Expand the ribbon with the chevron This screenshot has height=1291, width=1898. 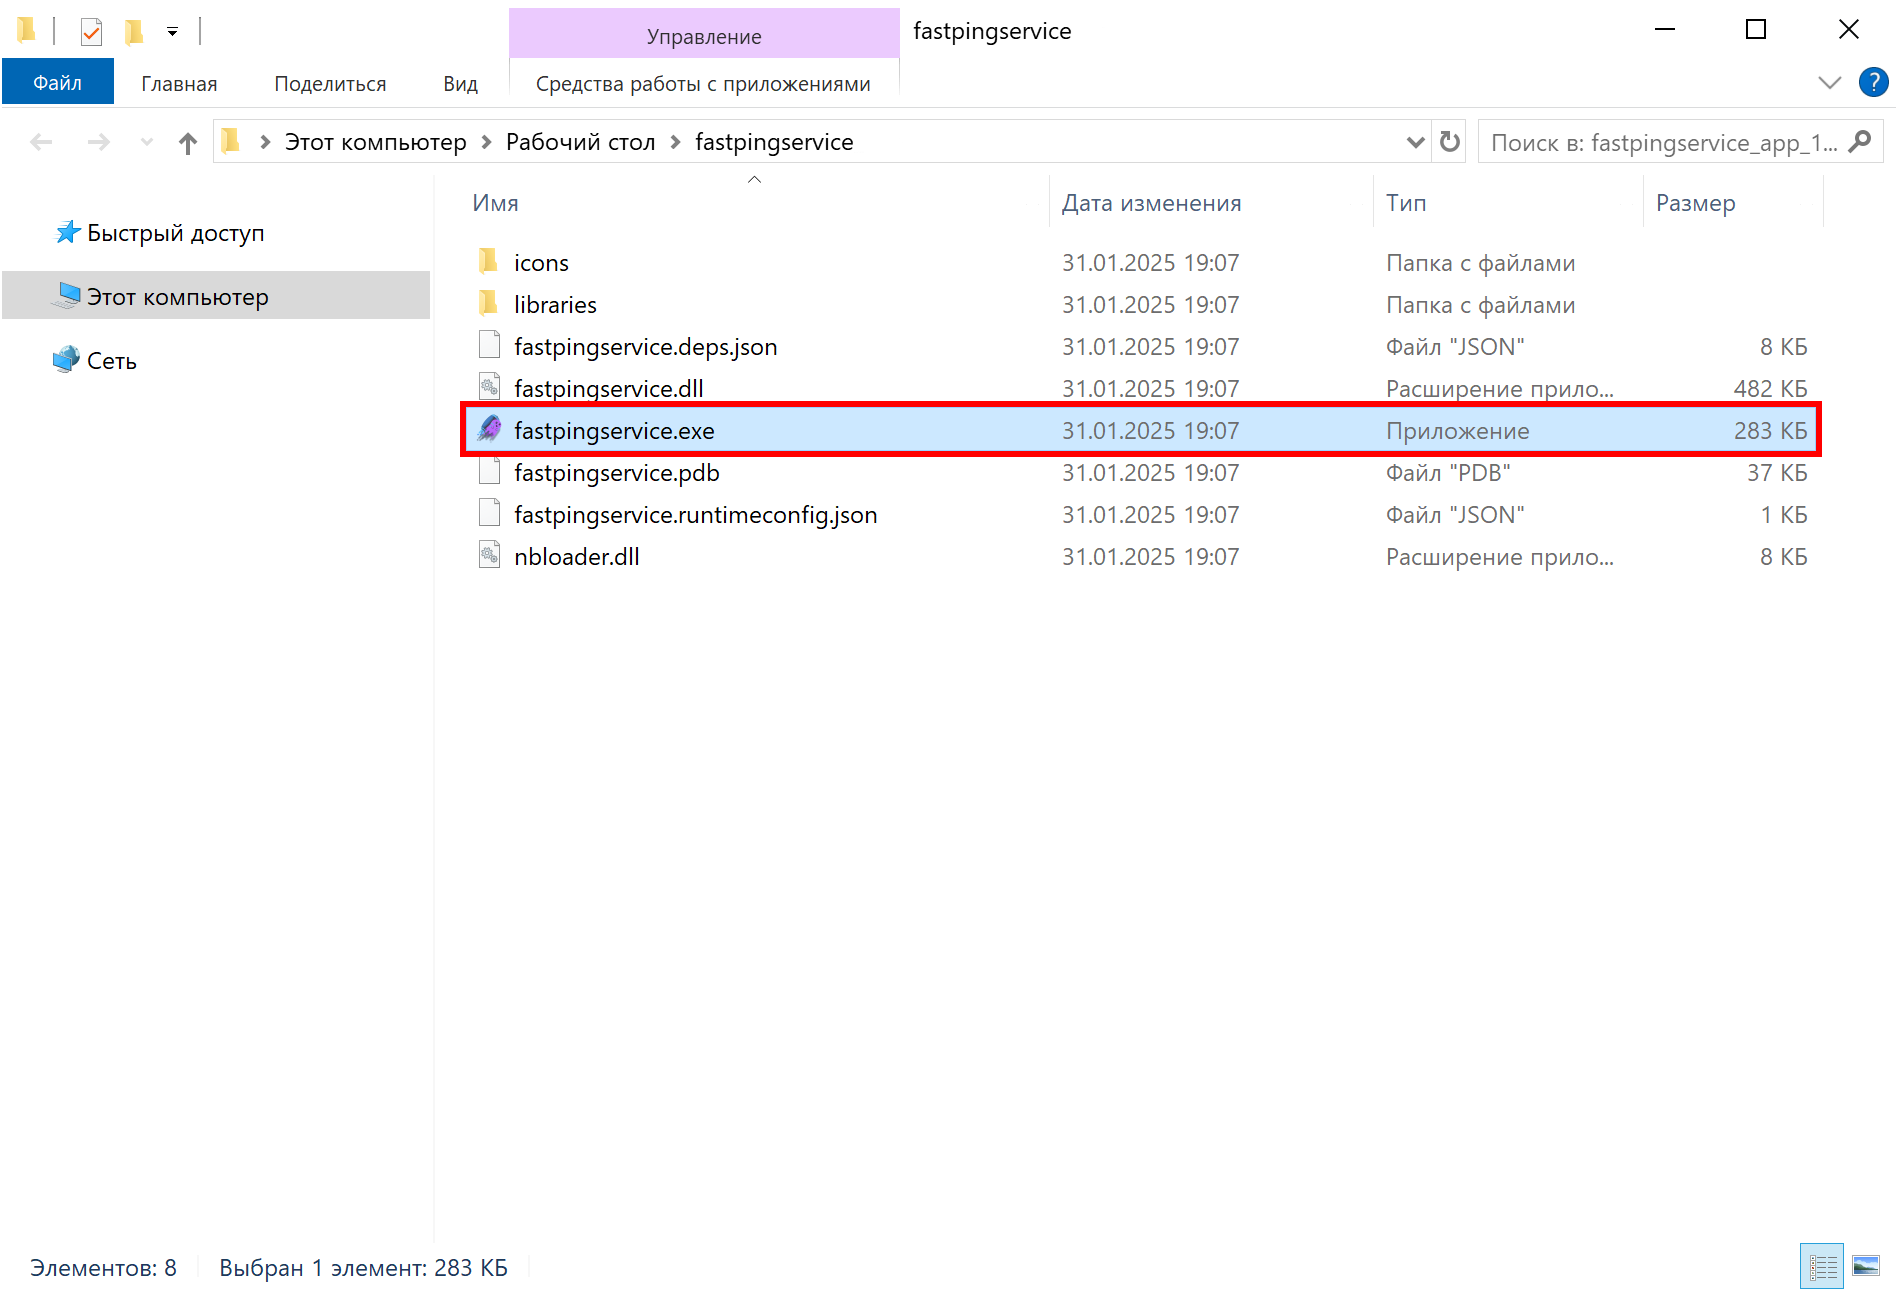tap(1829, 83)
